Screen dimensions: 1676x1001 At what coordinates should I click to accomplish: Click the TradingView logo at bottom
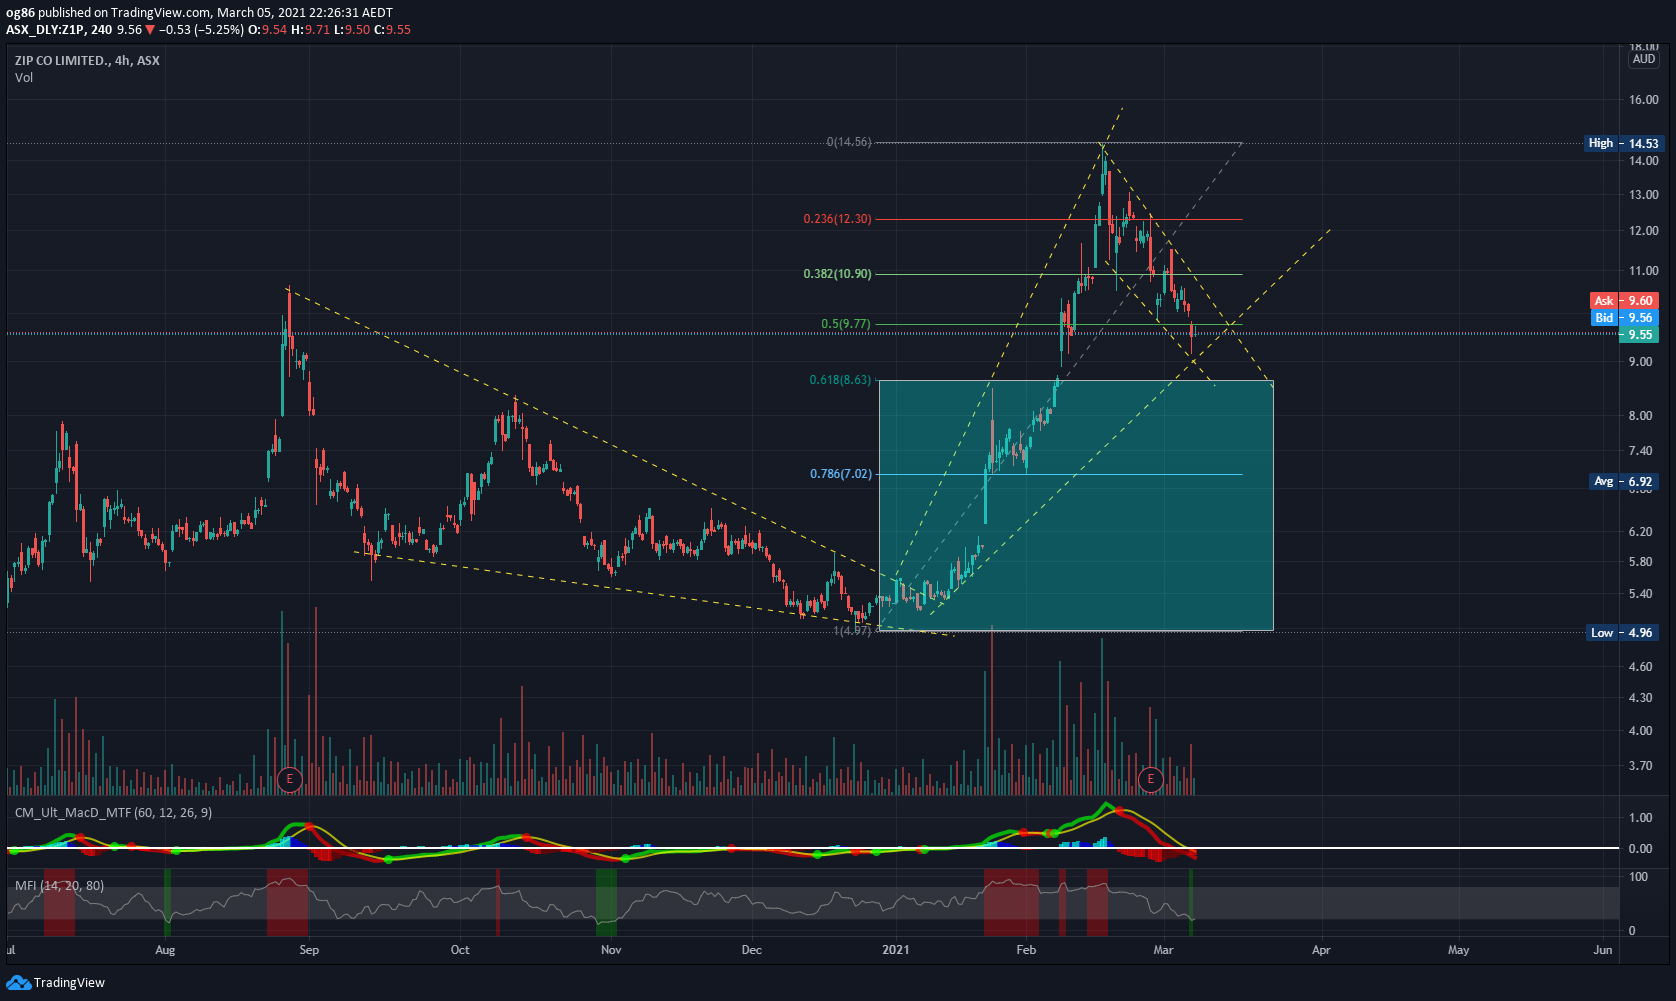coord(56,983)
